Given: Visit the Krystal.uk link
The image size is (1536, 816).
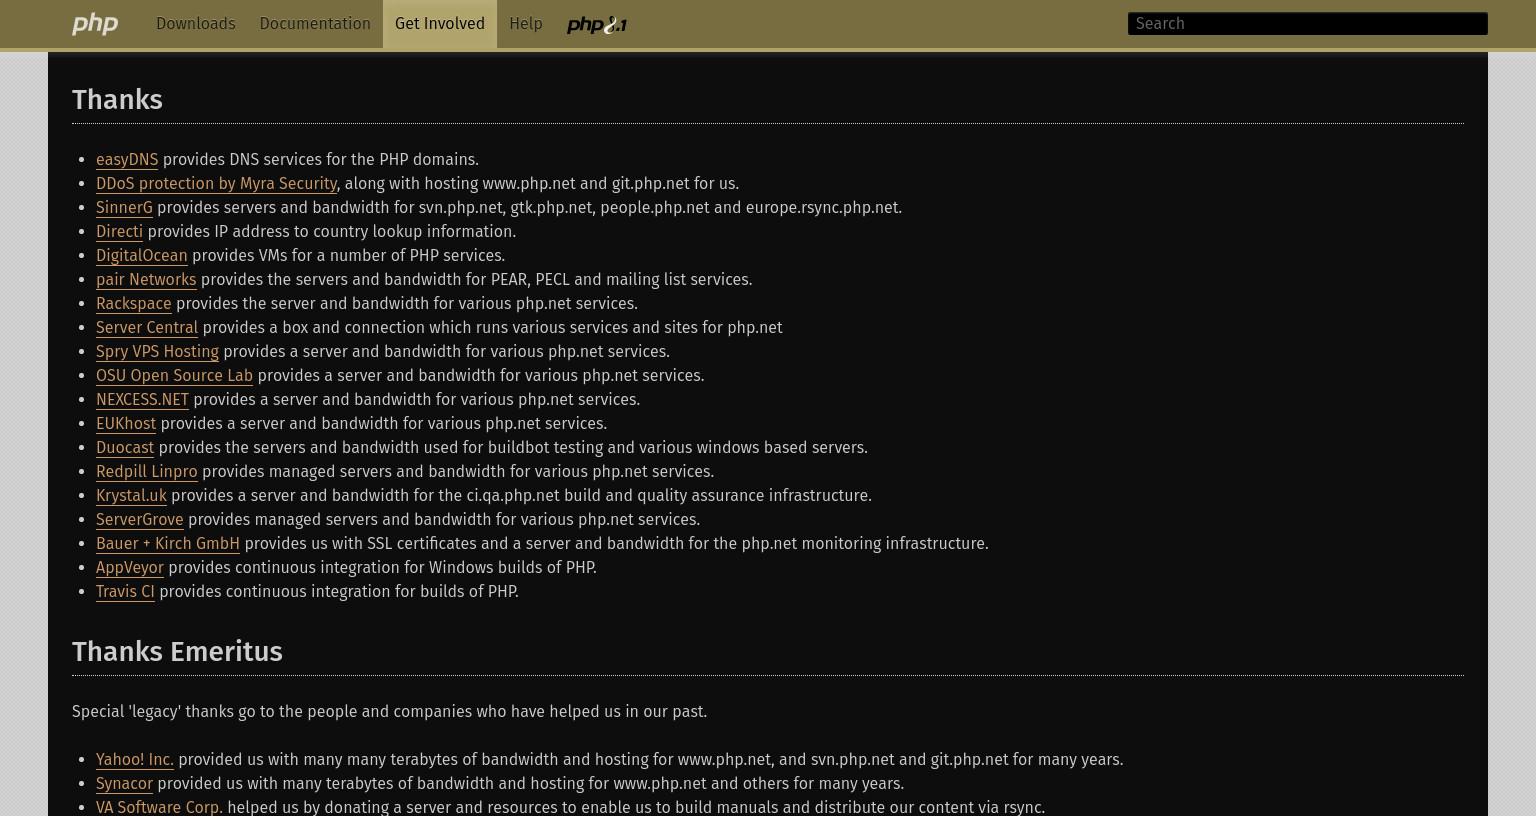Looking at the screenshot, I should point(131,496).
